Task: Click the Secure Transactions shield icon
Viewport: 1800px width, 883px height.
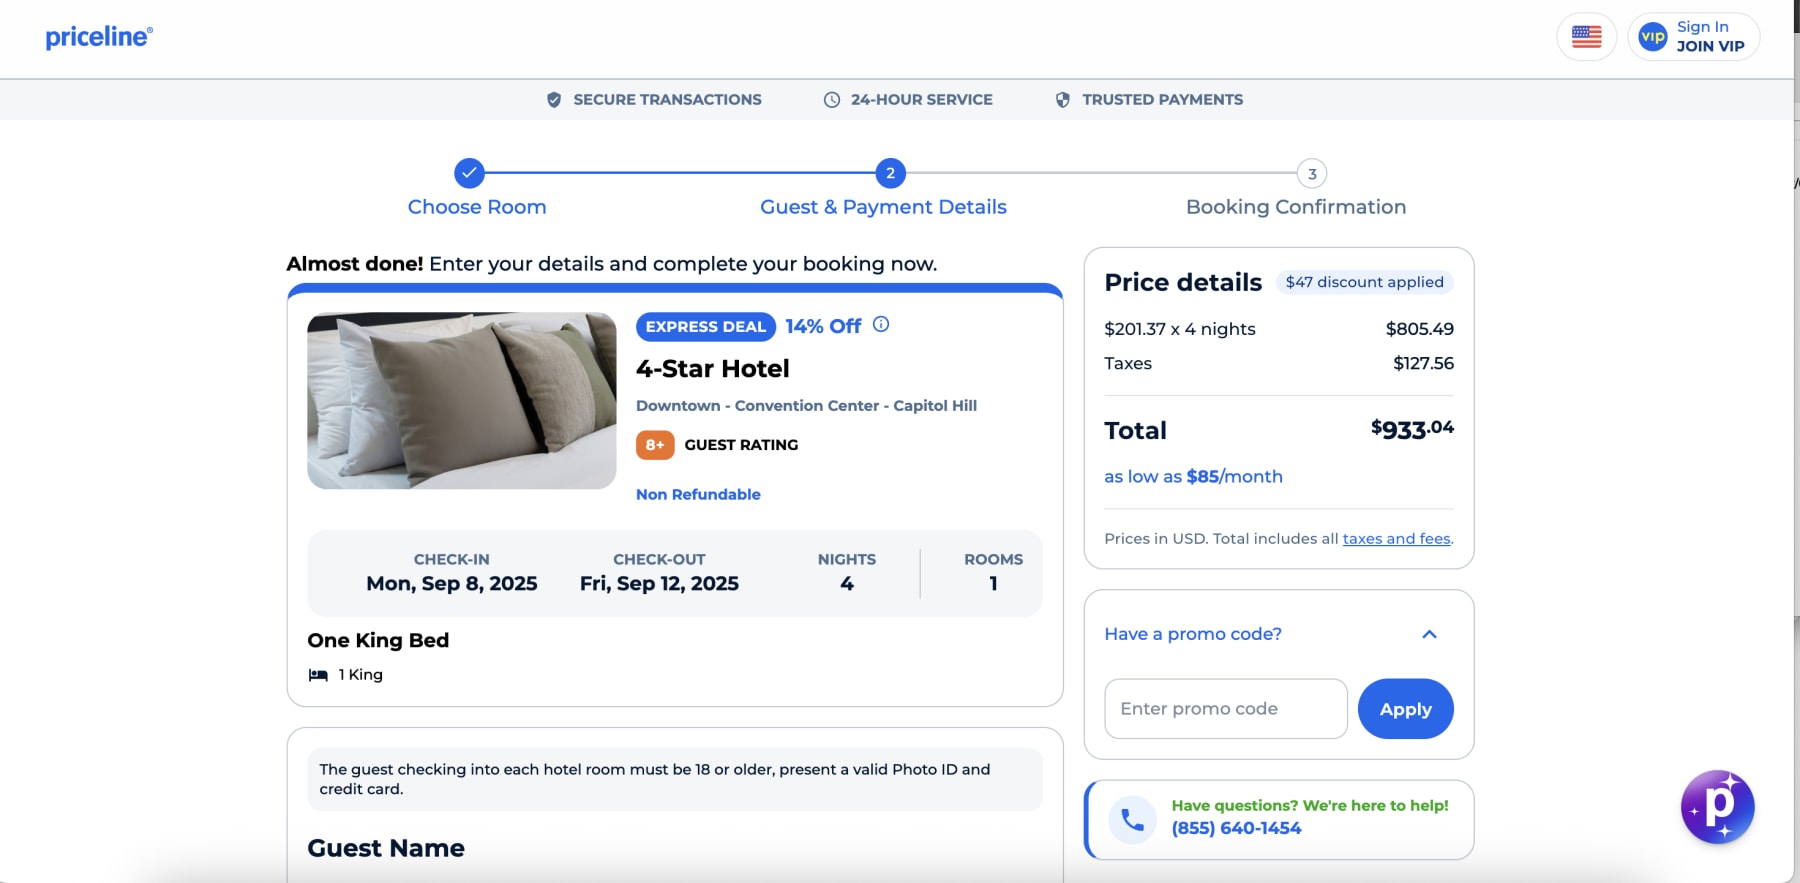Action: point(554,100)
